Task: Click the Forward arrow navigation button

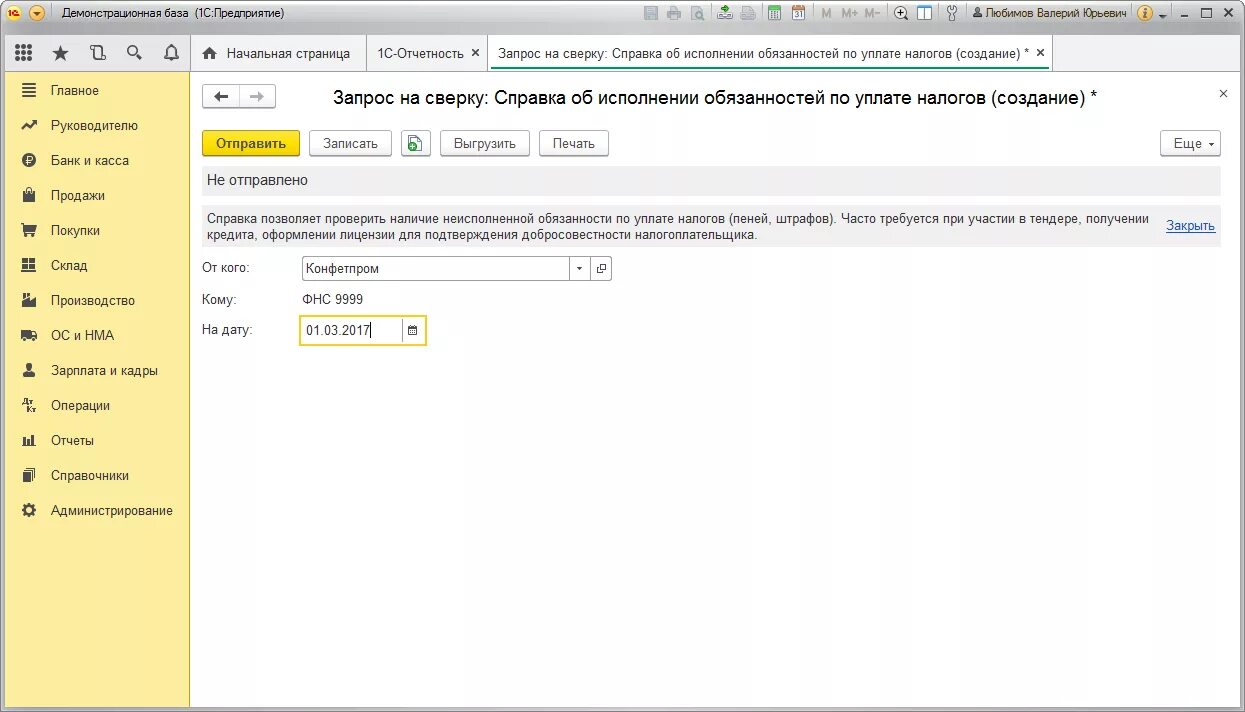Action: (257, 96)
